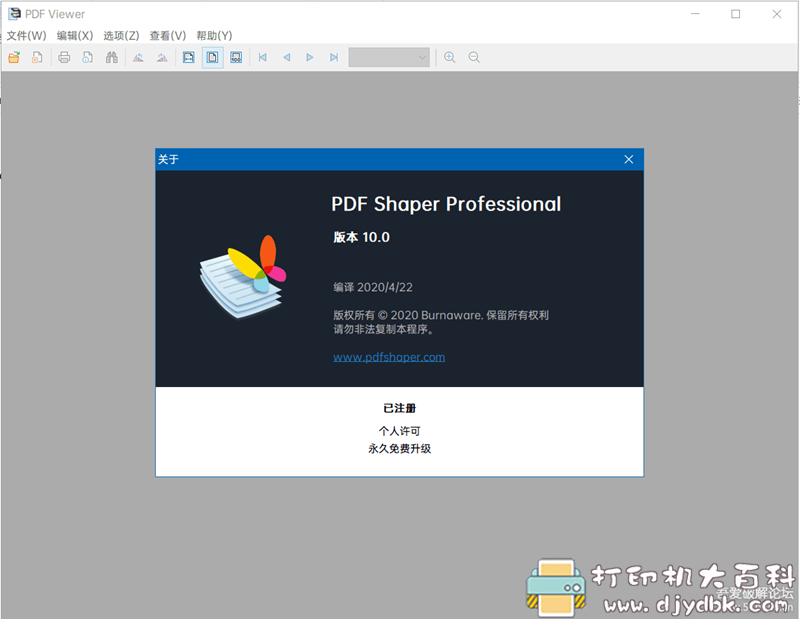
Task: Open the 选项(Z) menu
Action: (121, 36)
